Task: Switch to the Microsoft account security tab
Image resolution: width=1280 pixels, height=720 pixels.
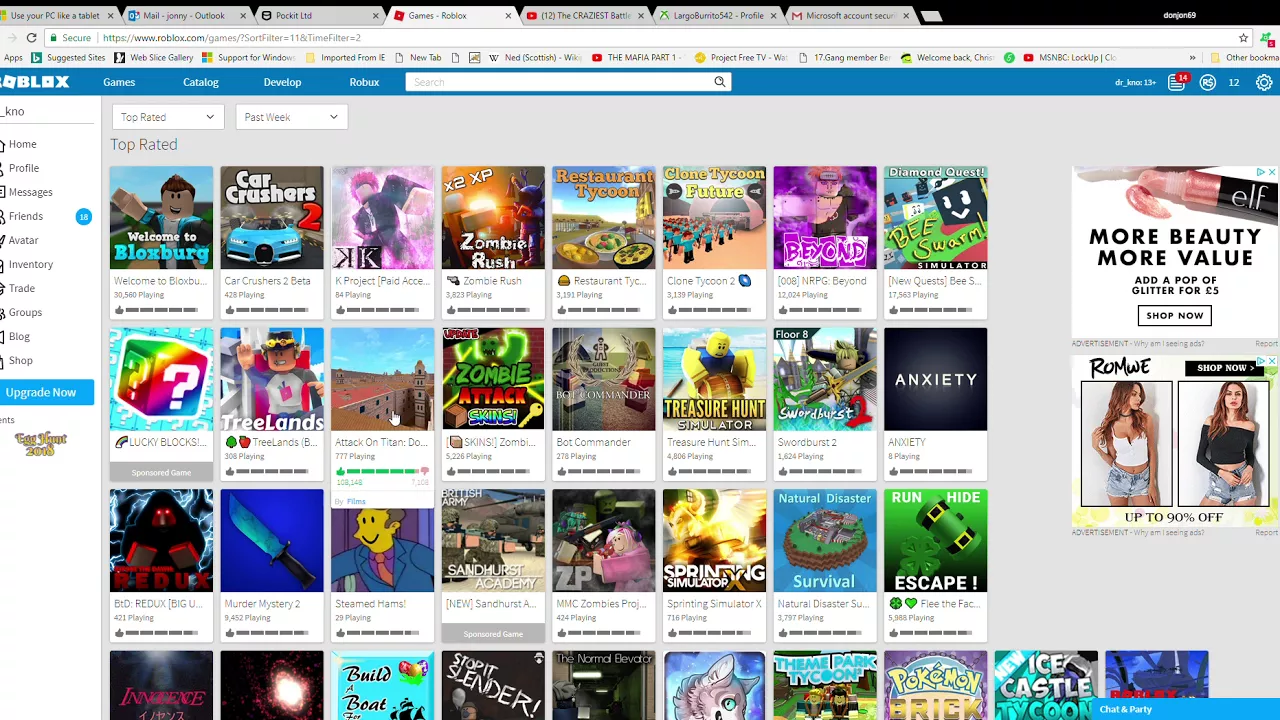Action: click(x=848, y=16)
